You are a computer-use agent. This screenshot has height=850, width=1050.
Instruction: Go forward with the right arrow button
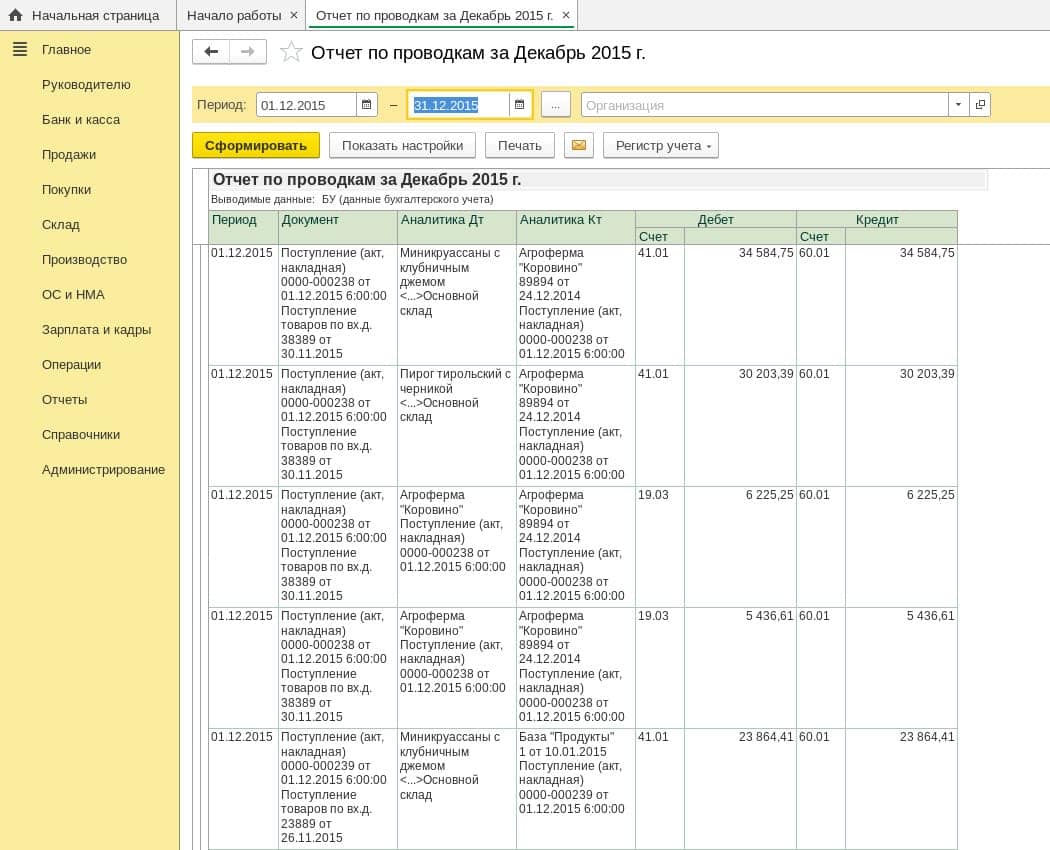click(248, 52)
